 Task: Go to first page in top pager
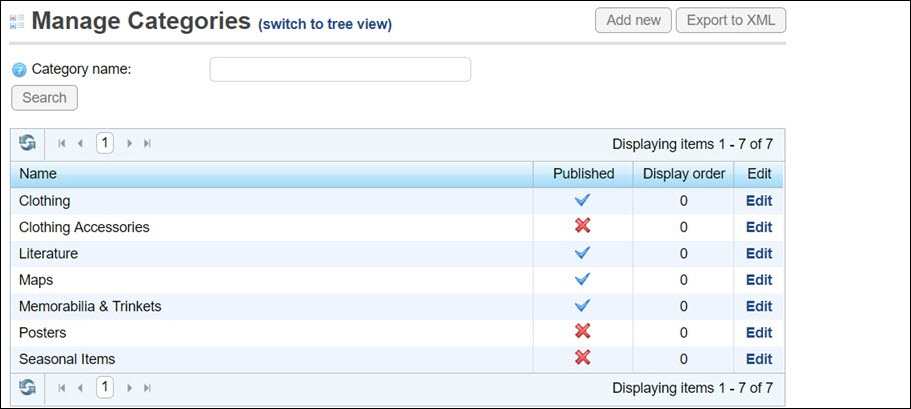coord(62,144)
